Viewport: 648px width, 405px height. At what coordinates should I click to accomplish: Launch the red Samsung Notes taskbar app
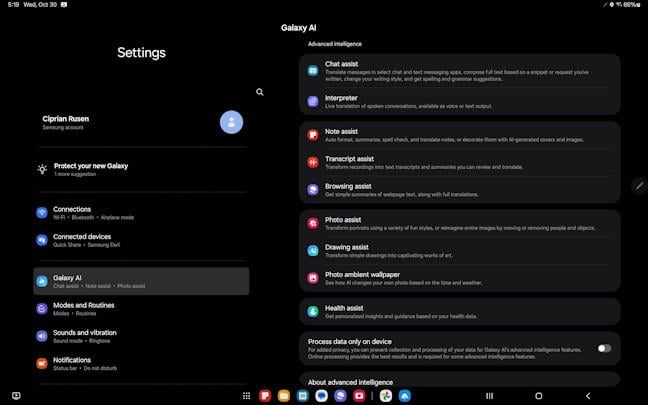click(265, 396)
